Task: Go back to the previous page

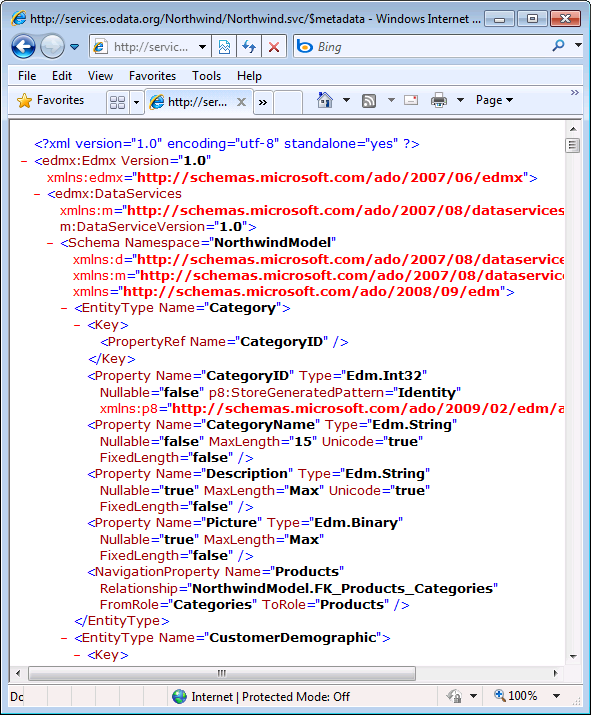Action: pos(23,47)
